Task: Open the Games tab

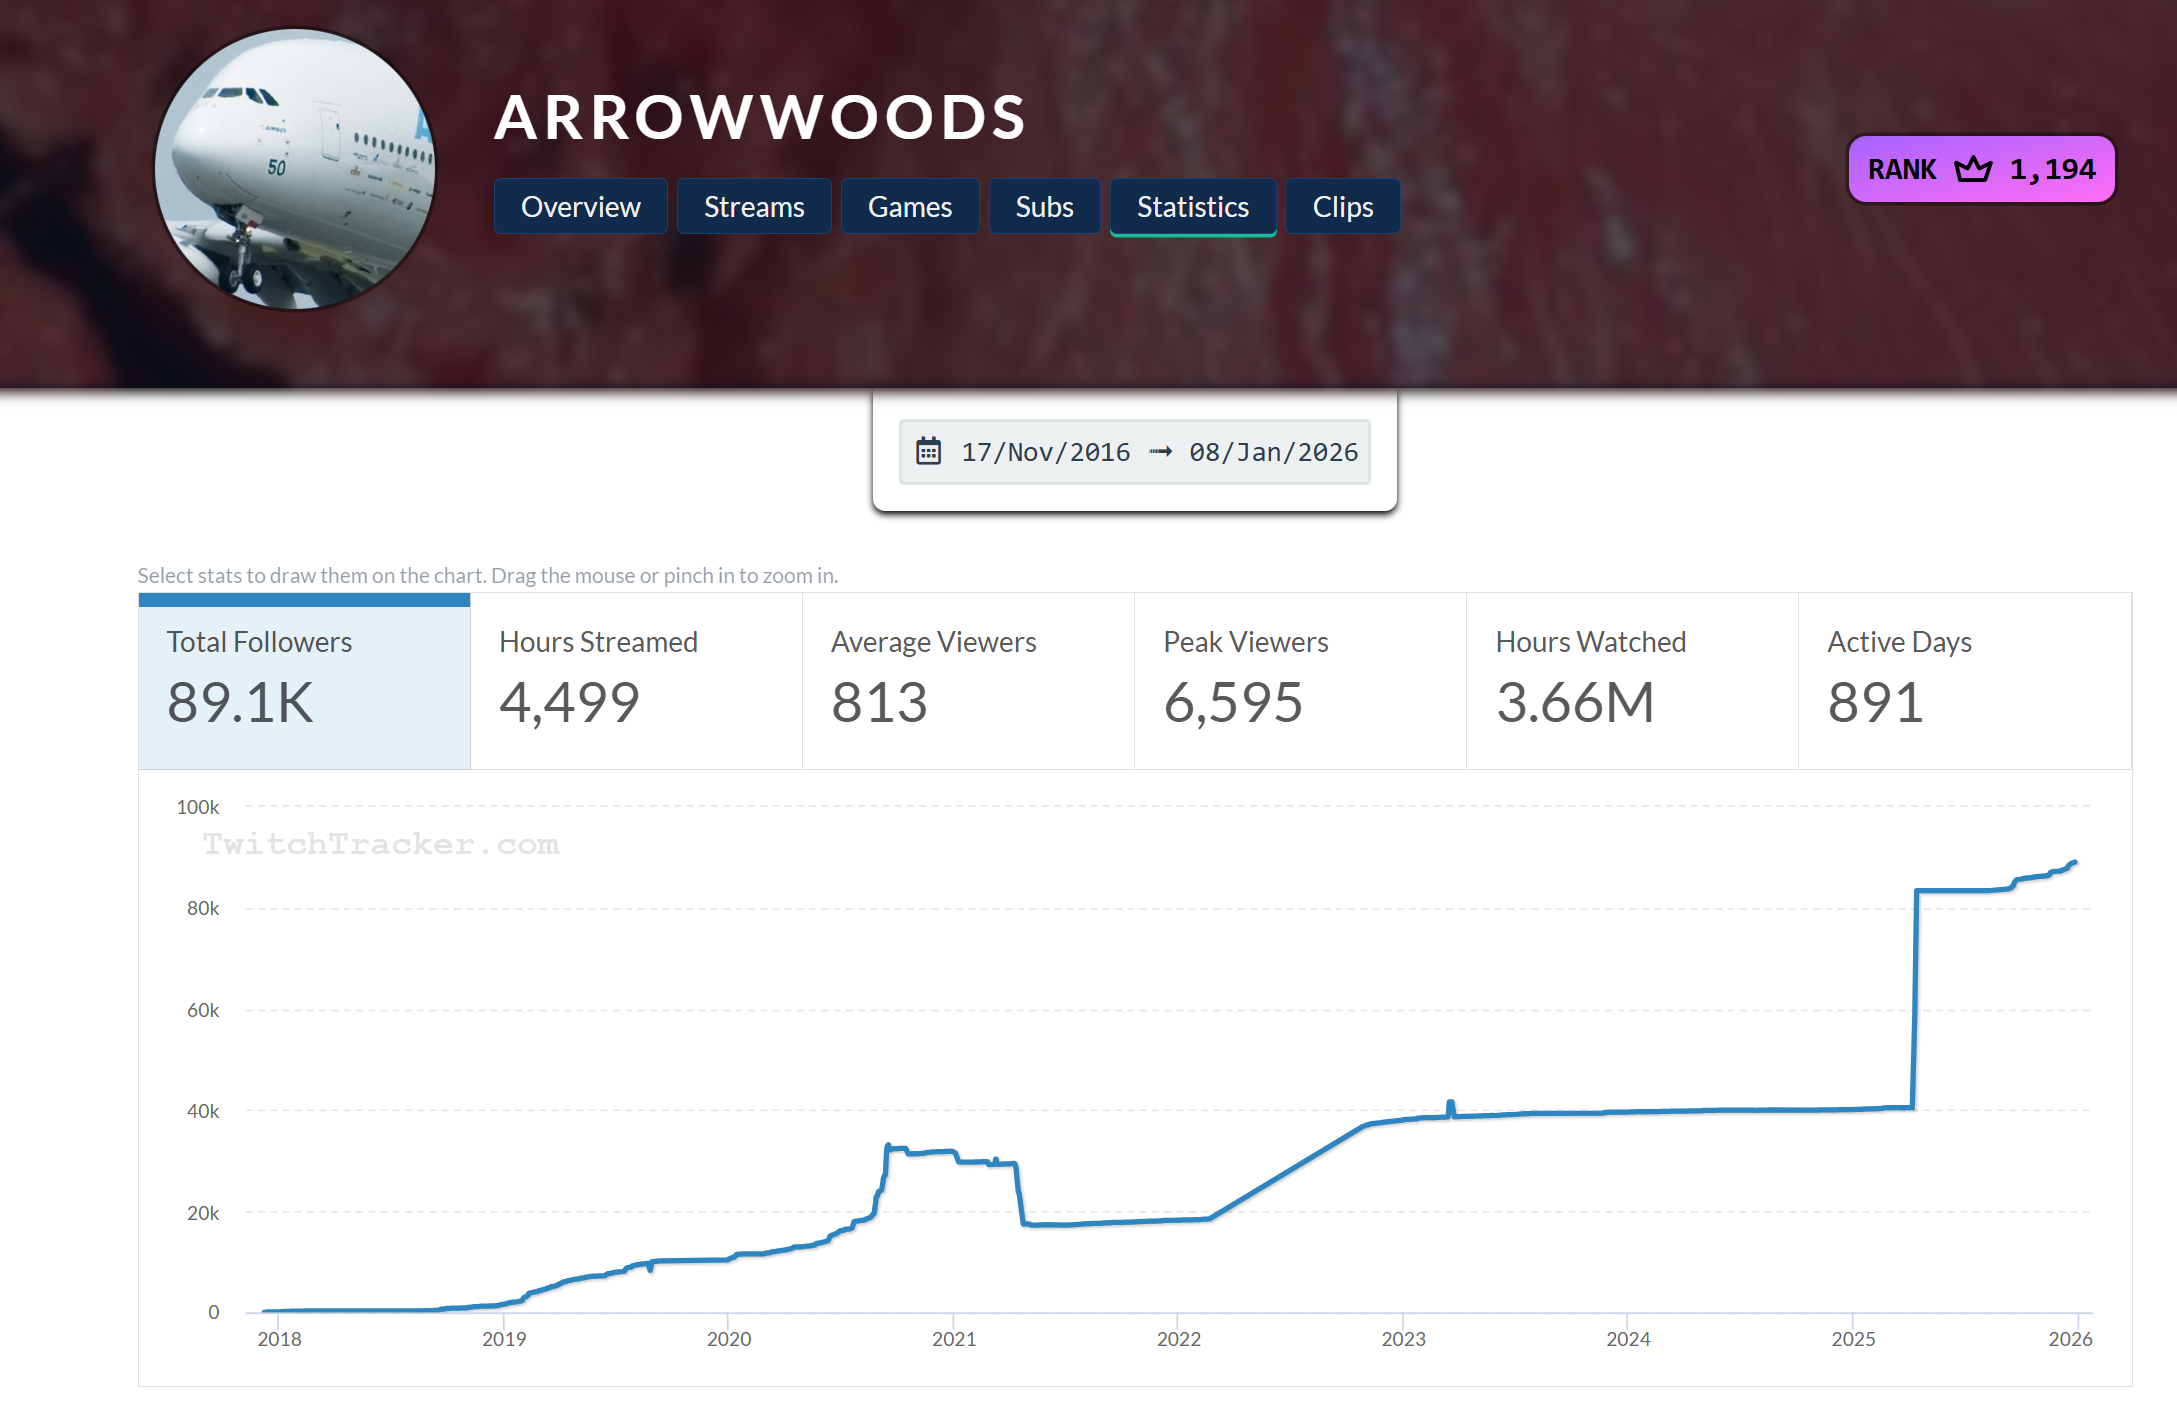Action: (909, 207)
